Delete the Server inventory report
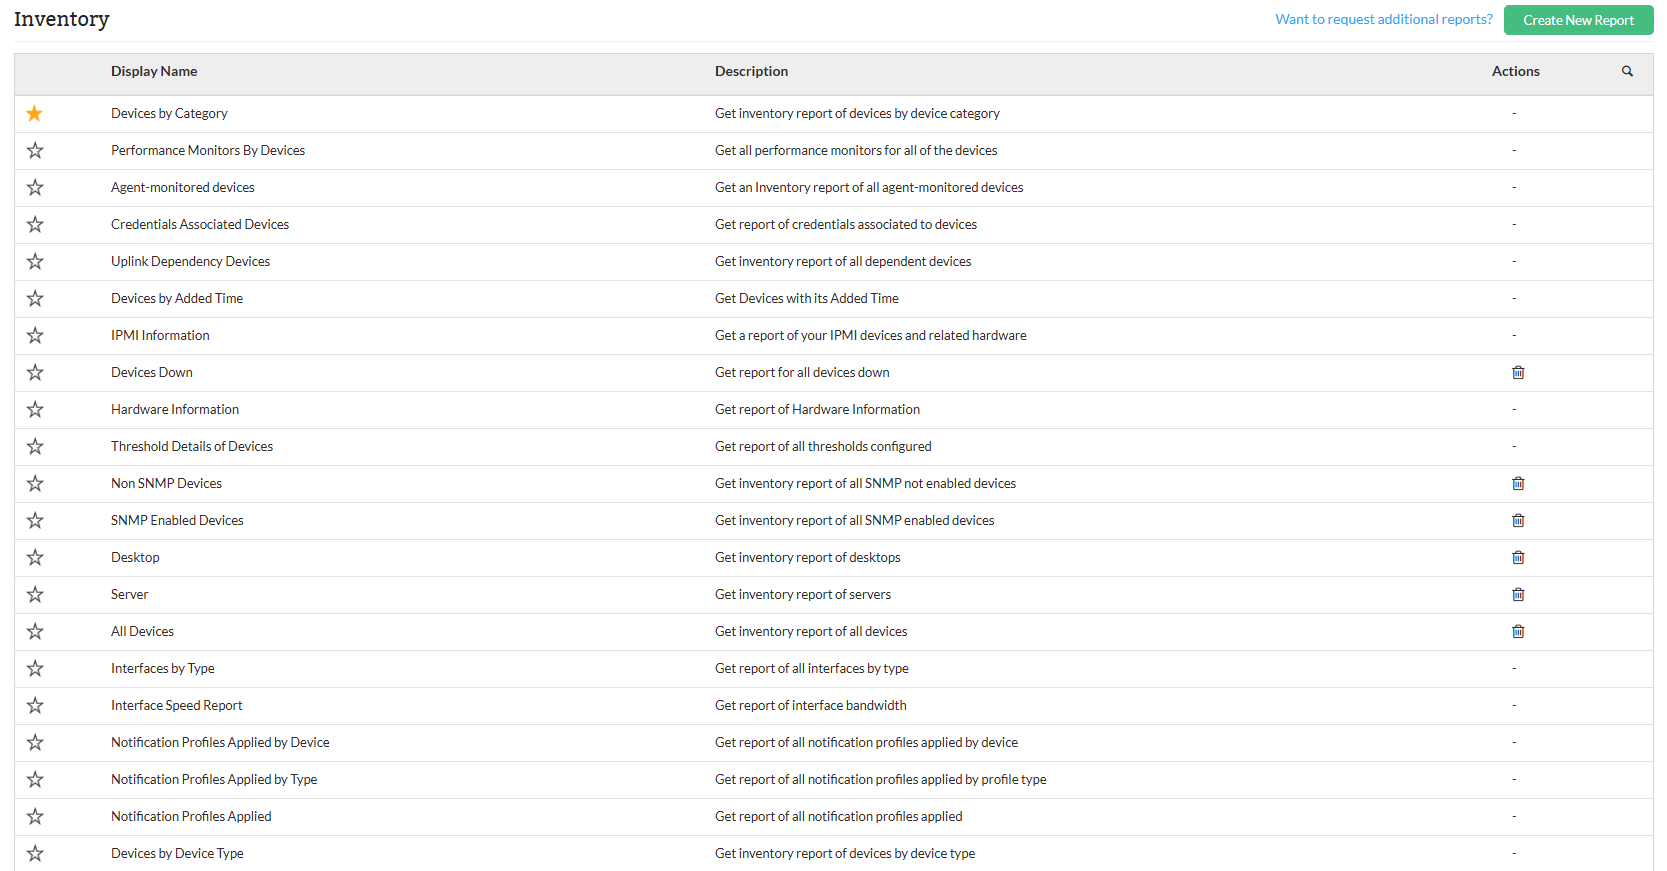The height and width of the screenshot is (871, 1667). (1518, 594)
